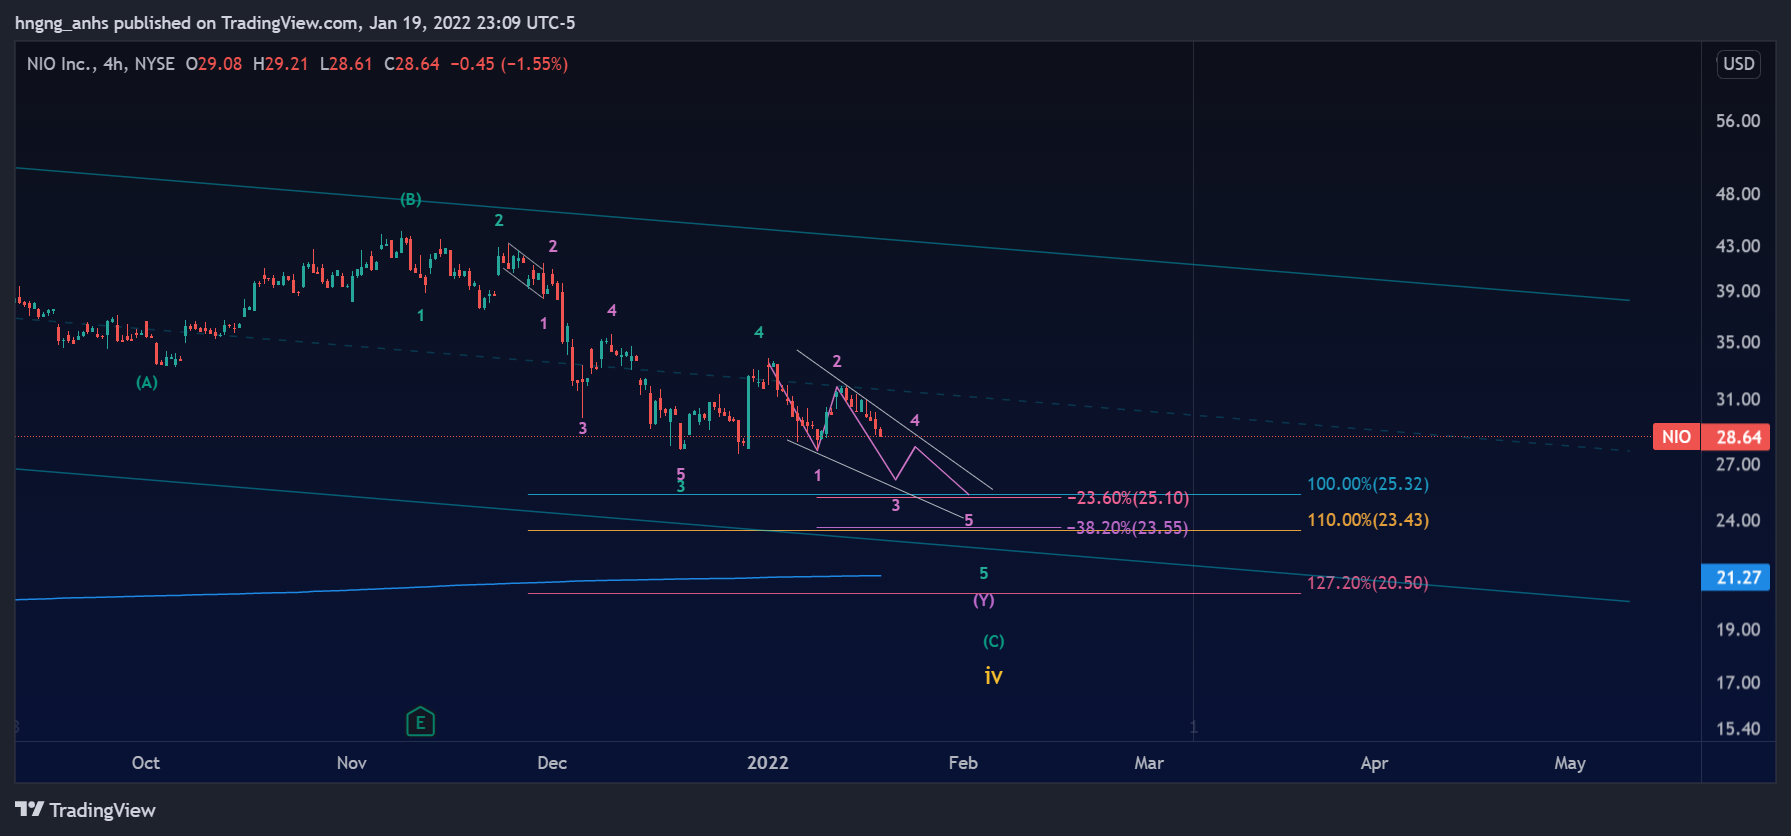
Task: Click the O29.08 open value in legend
Action: [214, 64]
